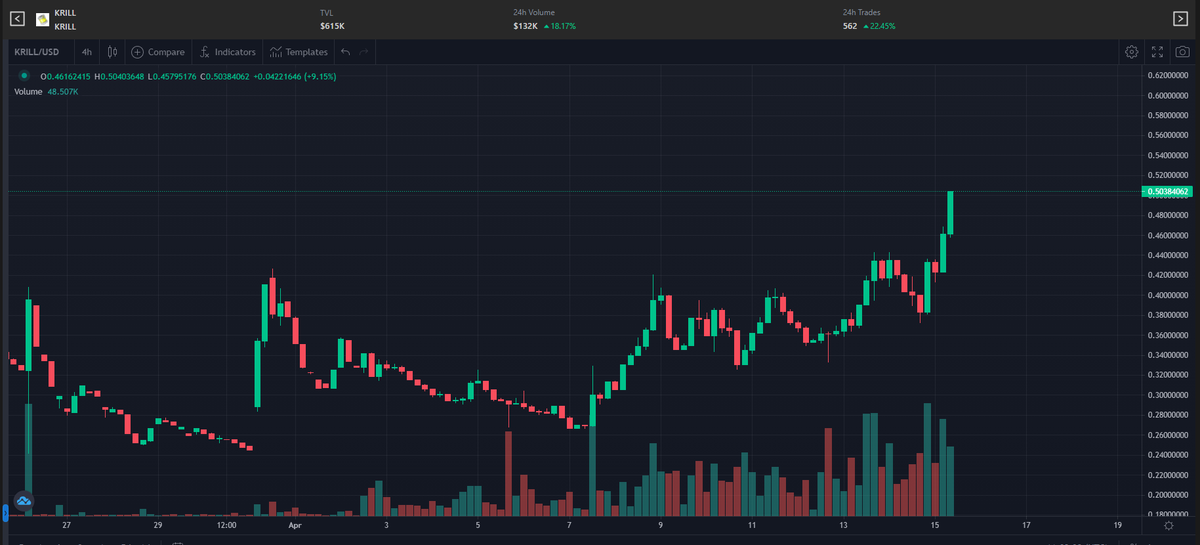Undo the last chart action

(x=345, y=52)
